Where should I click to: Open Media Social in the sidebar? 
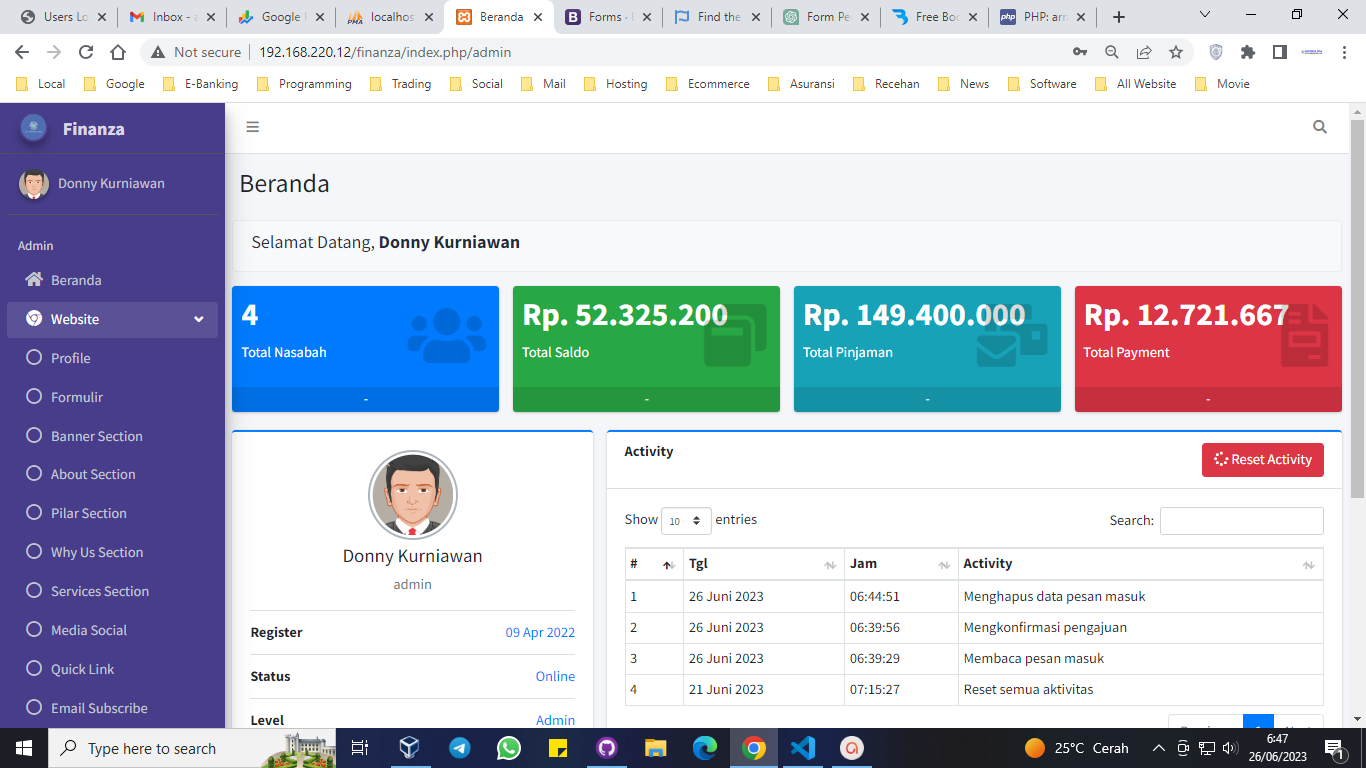(x=88, y=630)
